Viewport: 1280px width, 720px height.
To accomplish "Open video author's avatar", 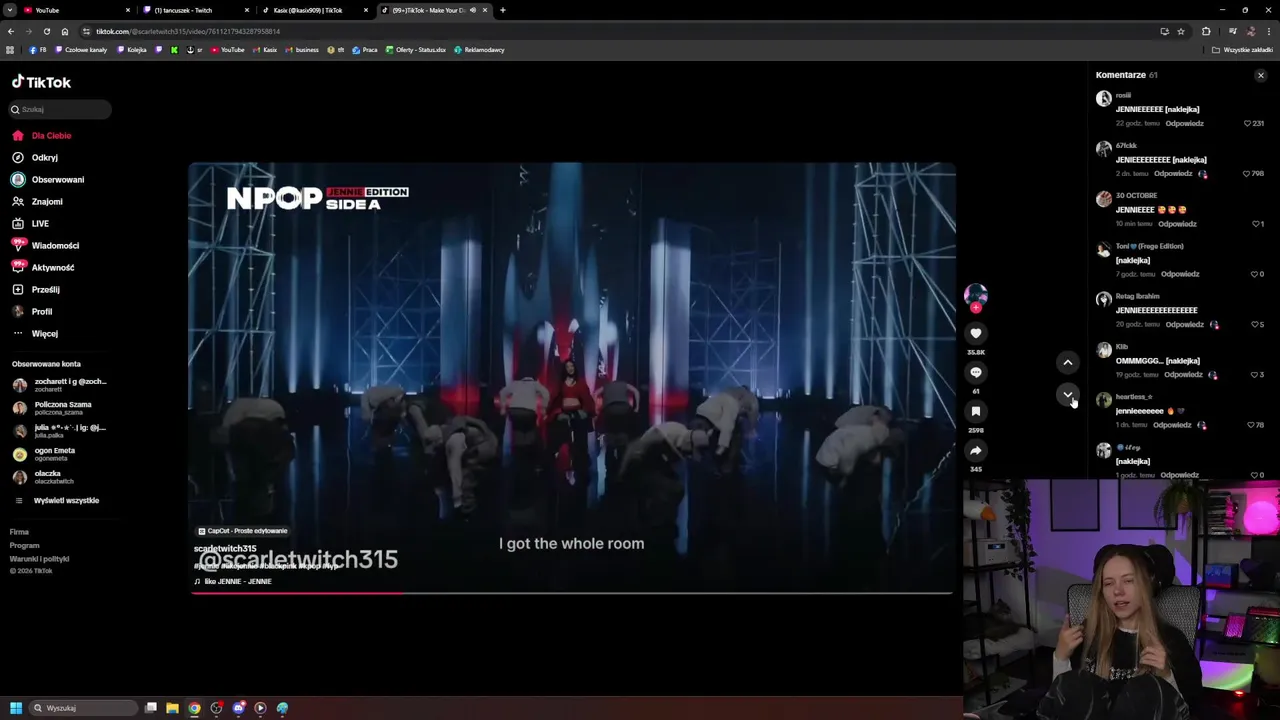I will [x=976, y=294].
